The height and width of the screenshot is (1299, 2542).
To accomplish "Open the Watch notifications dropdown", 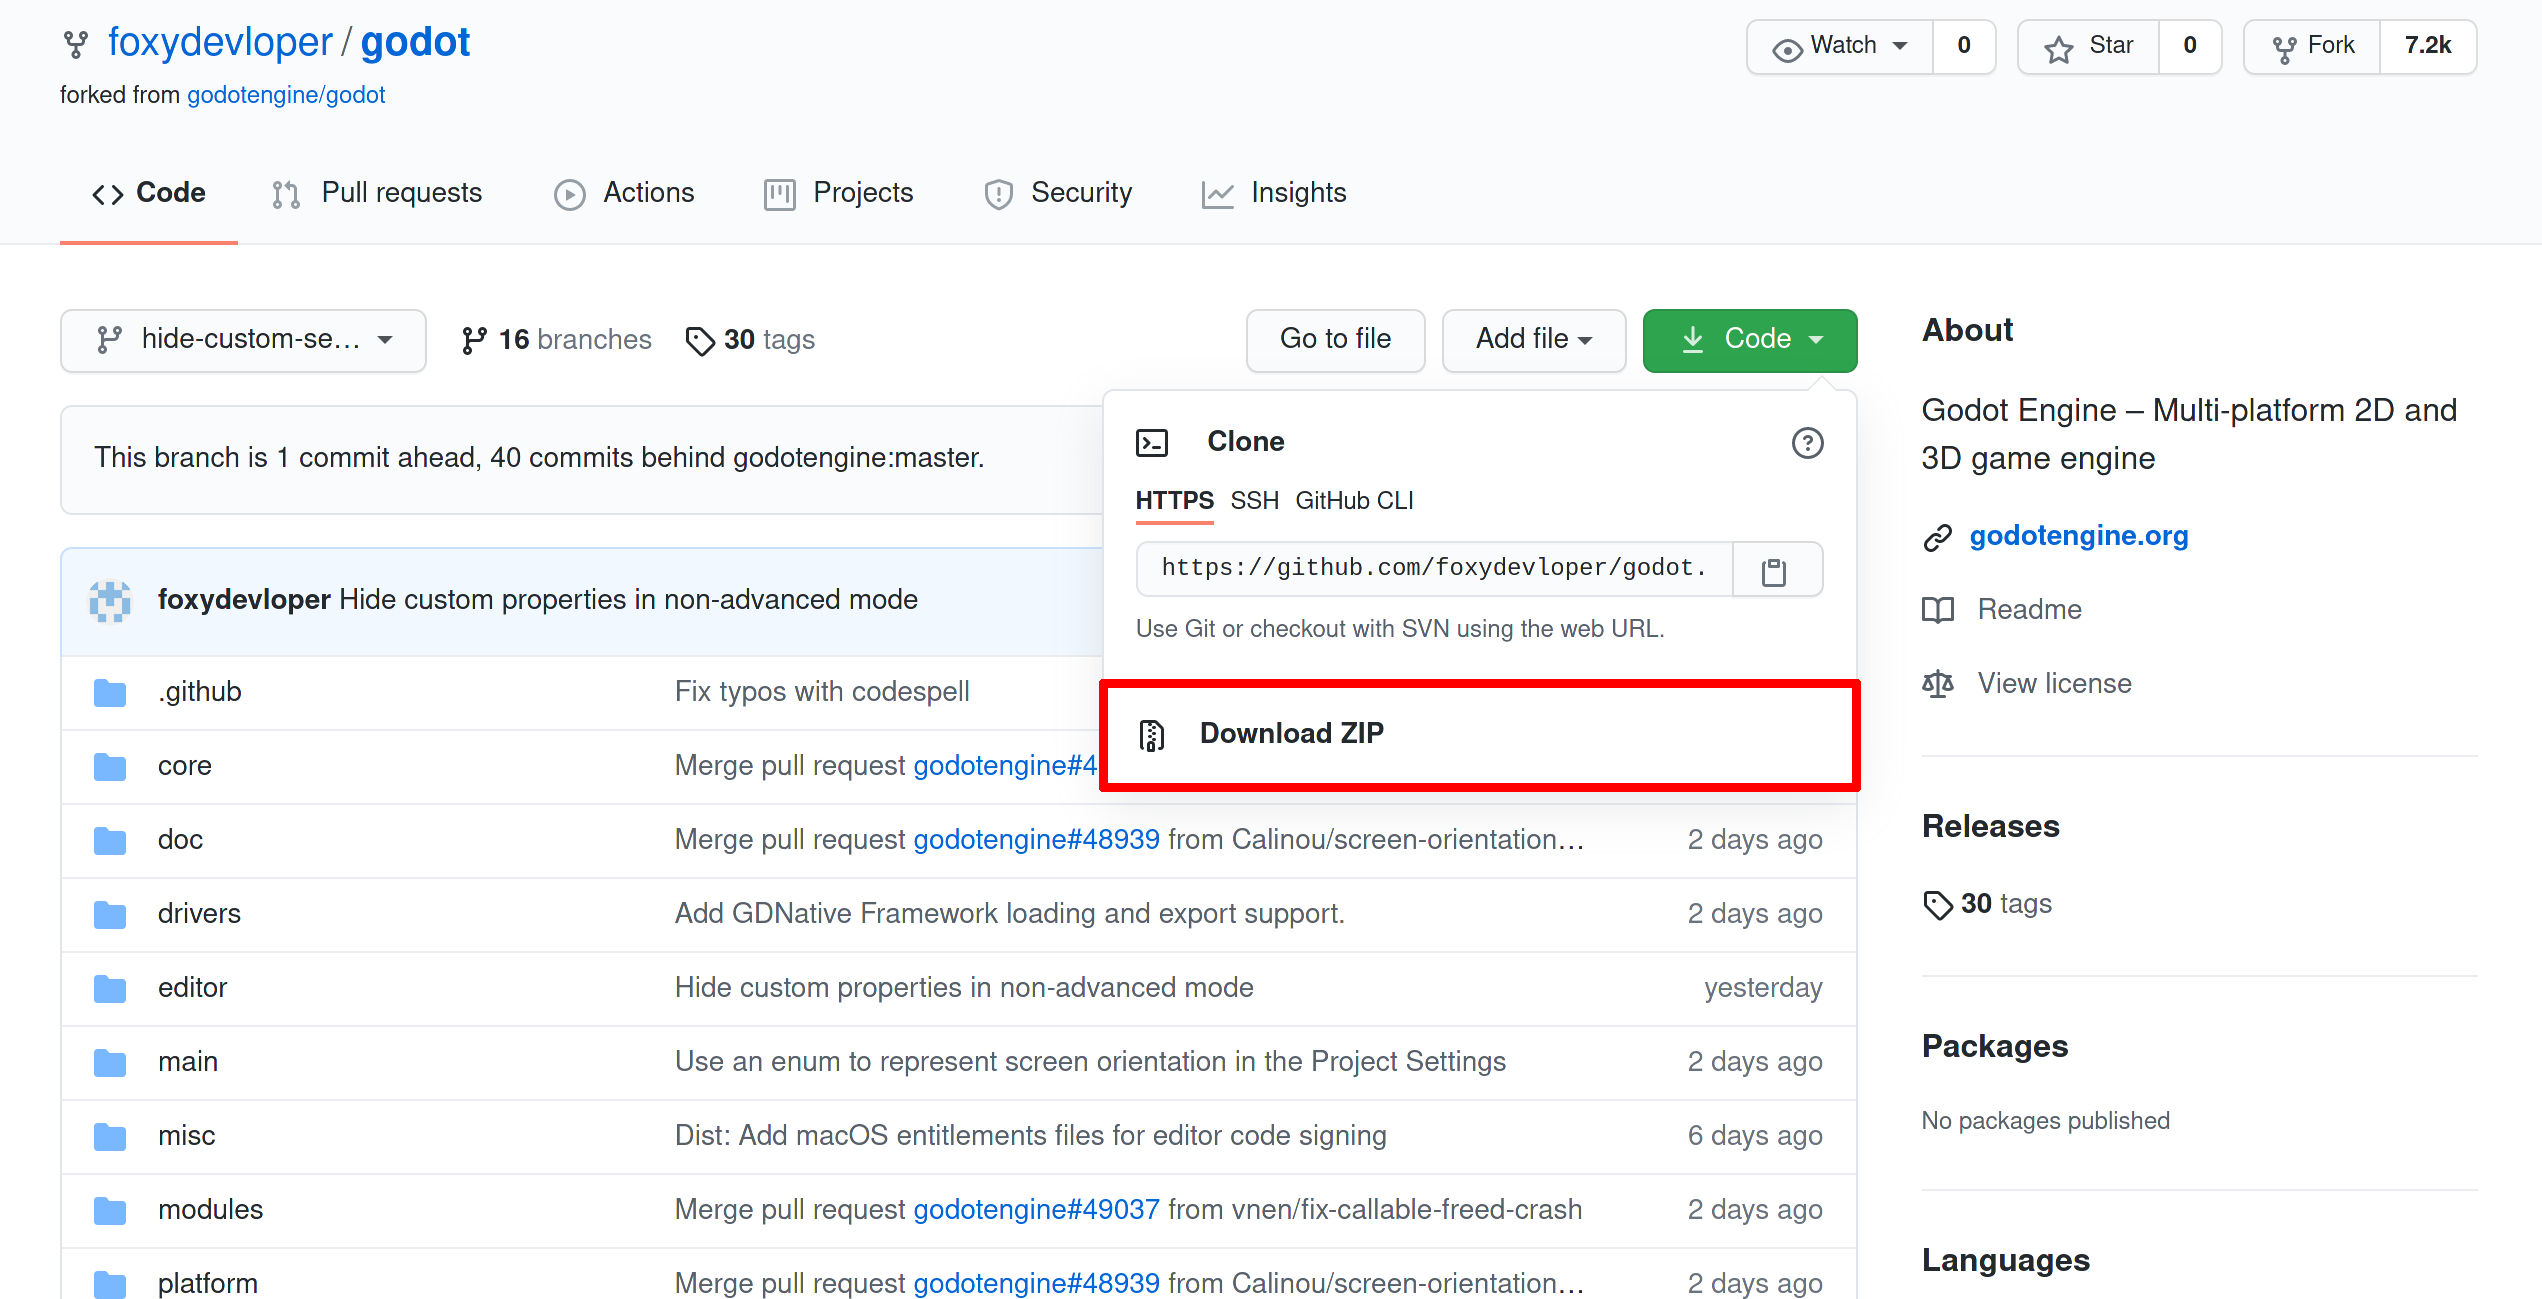I will [x=1840, y=46].
